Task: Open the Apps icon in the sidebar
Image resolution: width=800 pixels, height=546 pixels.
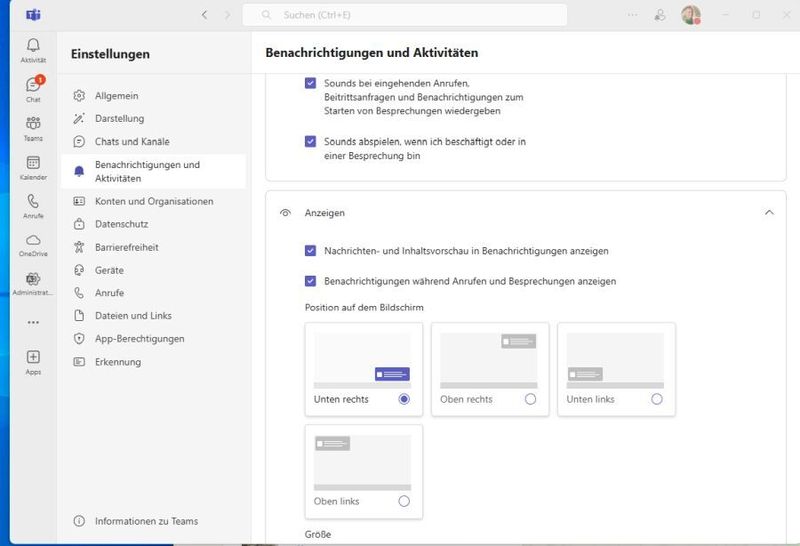Action: tap(33, 359)
